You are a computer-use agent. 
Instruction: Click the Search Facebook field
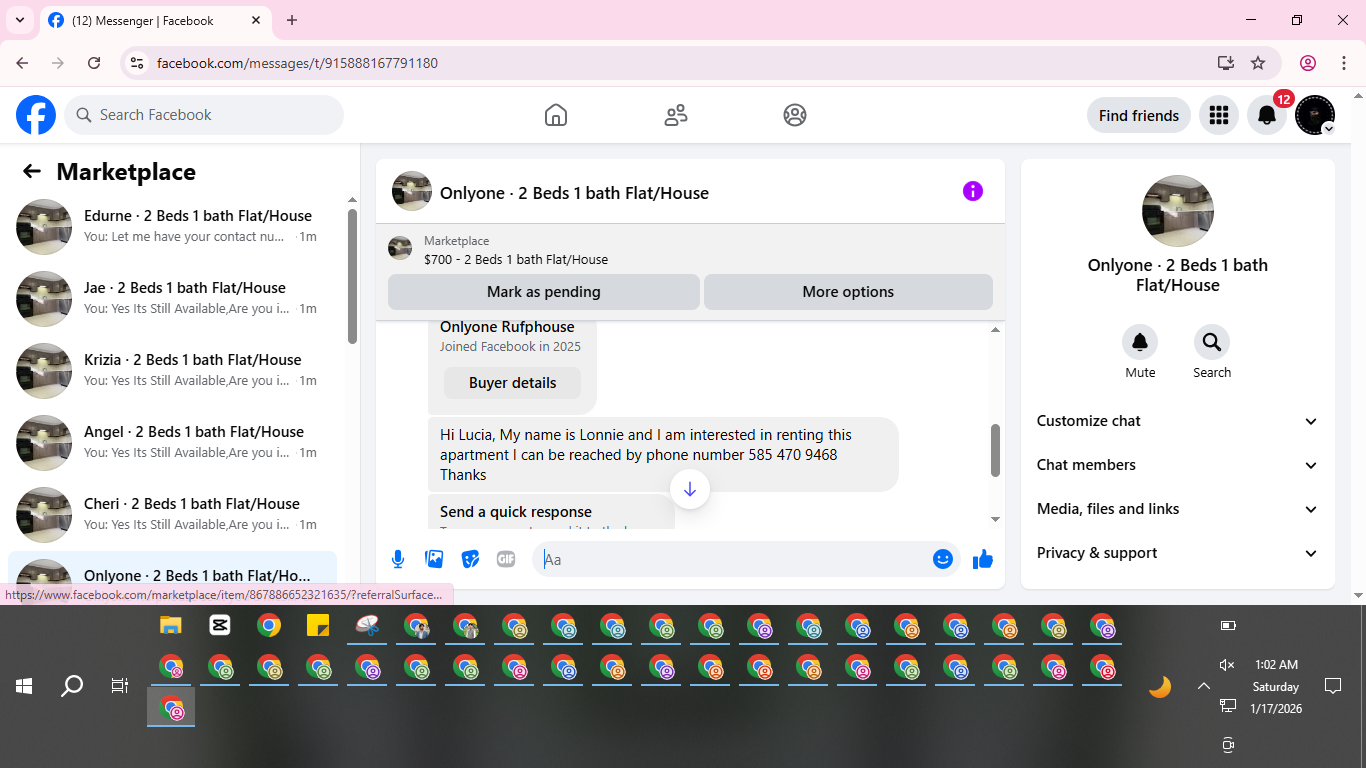coord(204,115)
